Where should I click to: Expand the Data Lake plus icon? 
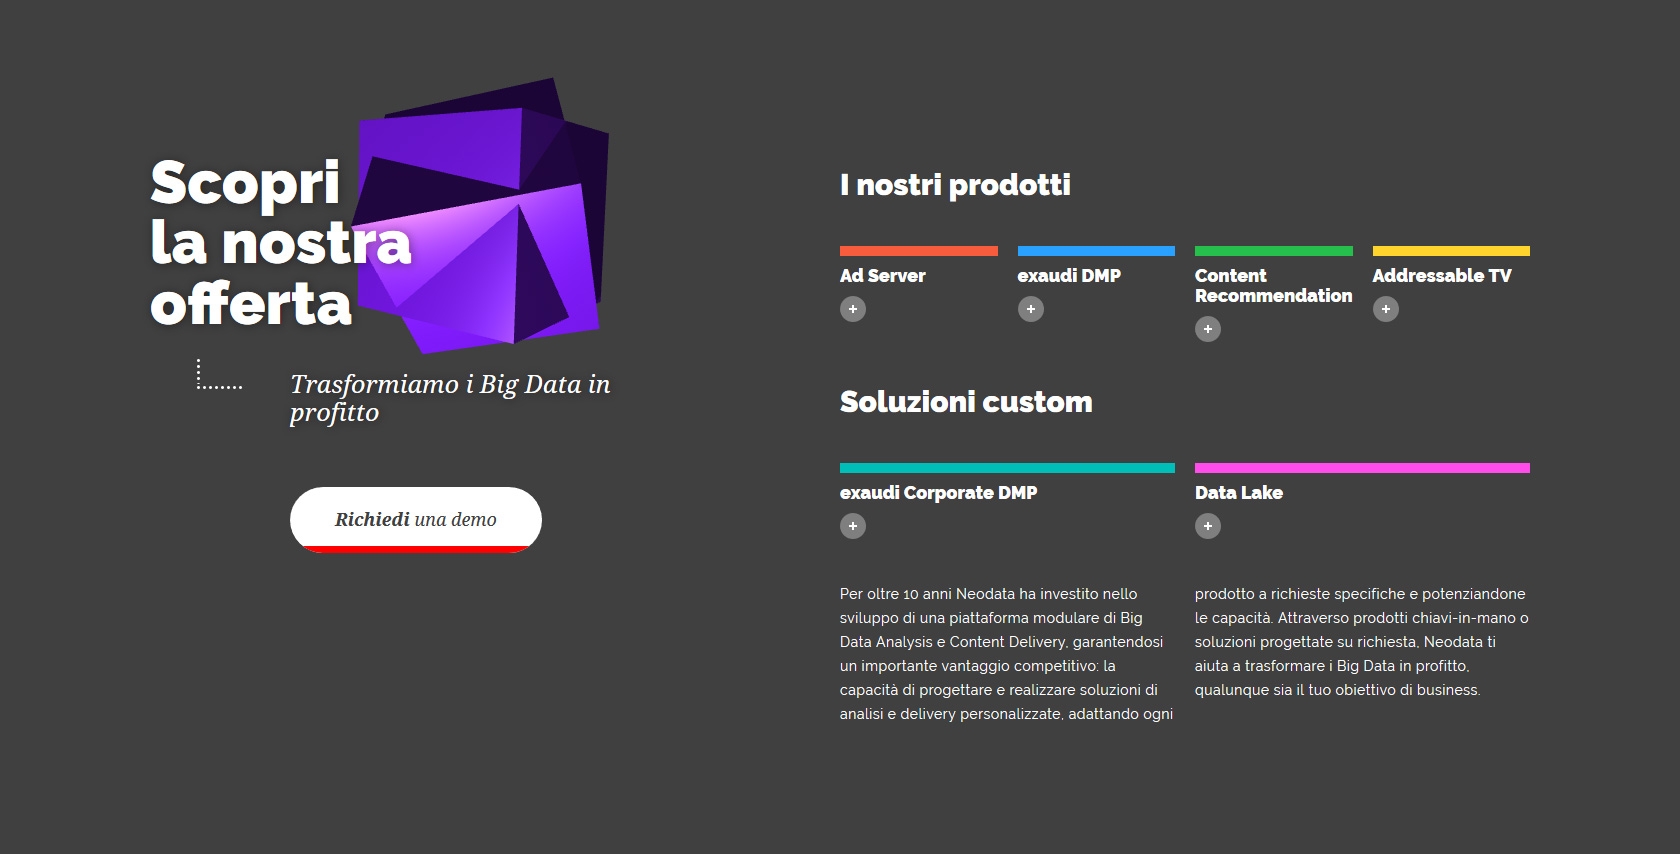[1208, 526]
